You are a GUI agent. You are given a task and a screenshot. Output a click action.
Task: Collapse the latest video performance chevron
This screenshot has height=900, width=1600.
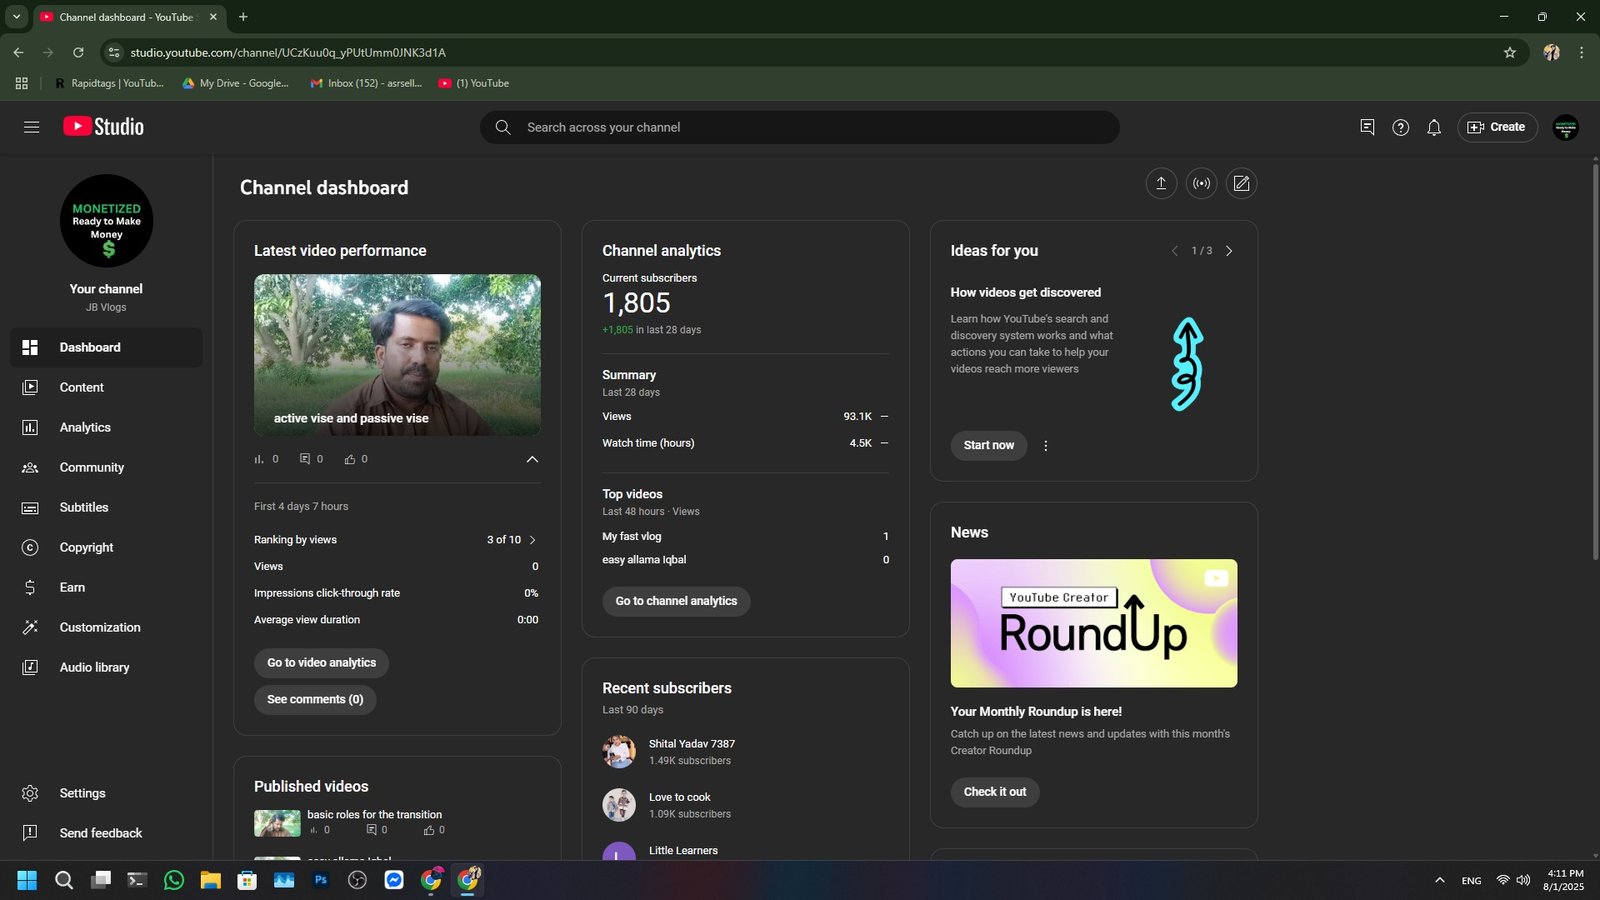tap(532, 459)
